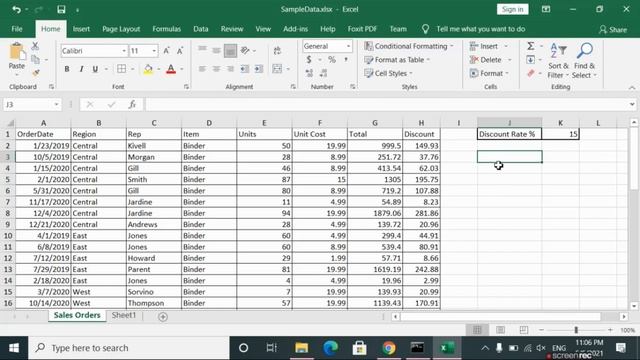The image size is (640, 360).
Task: Adjust the zoom slider handle
Action: click(576, 330)
